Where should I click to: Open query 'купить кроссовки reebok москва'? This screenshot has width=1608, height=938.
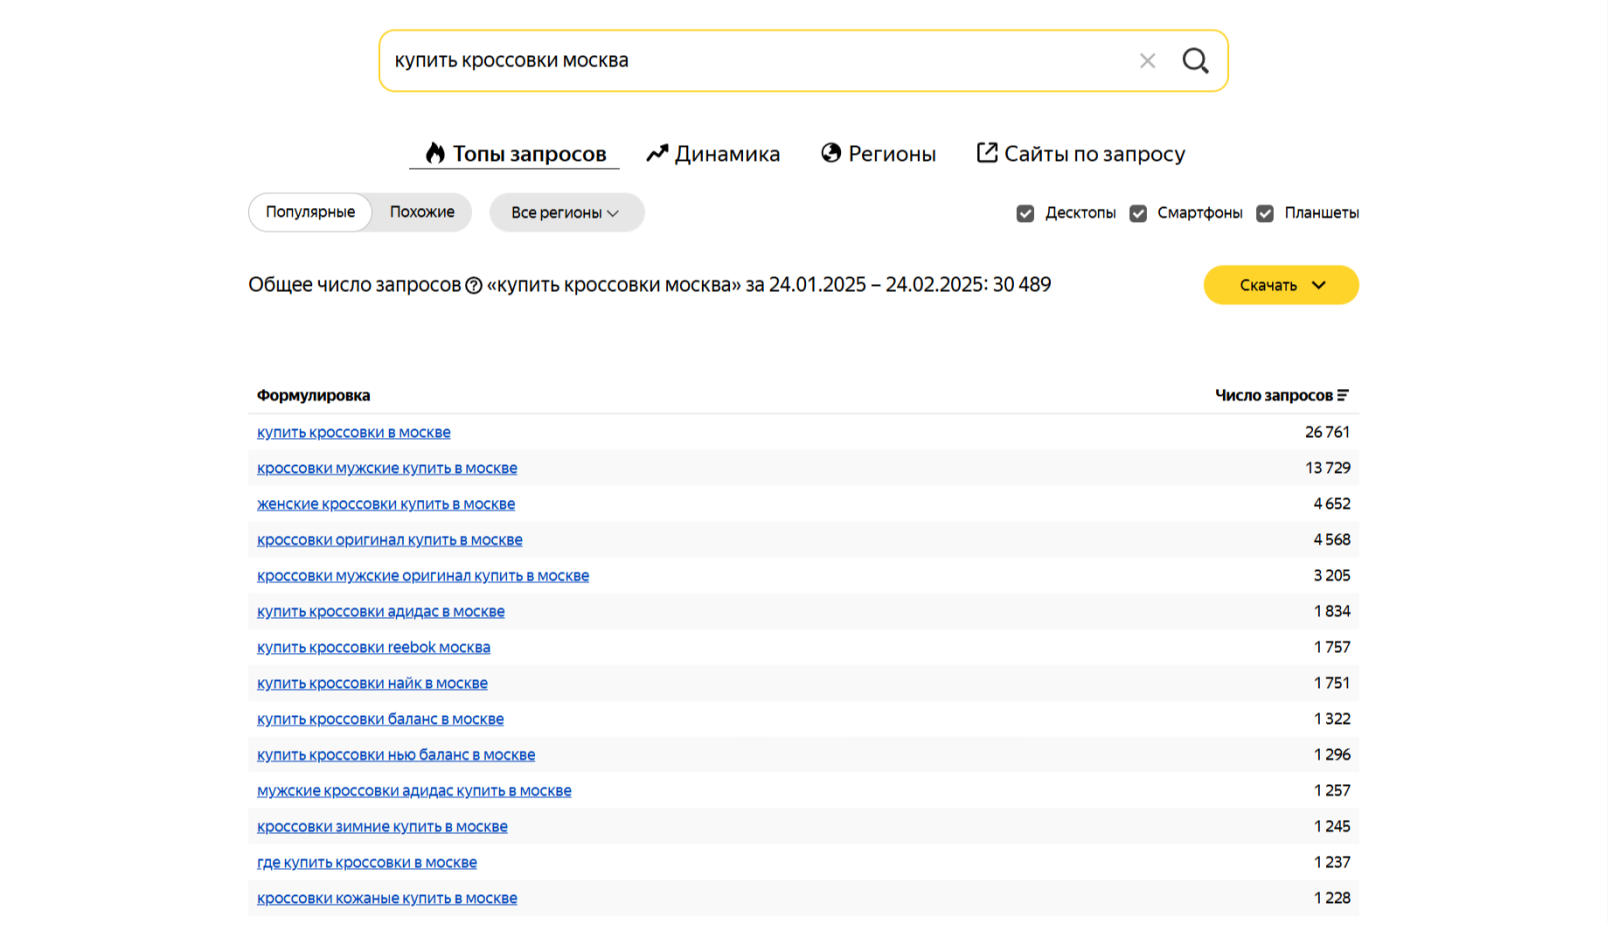click(x=374, y=648)
